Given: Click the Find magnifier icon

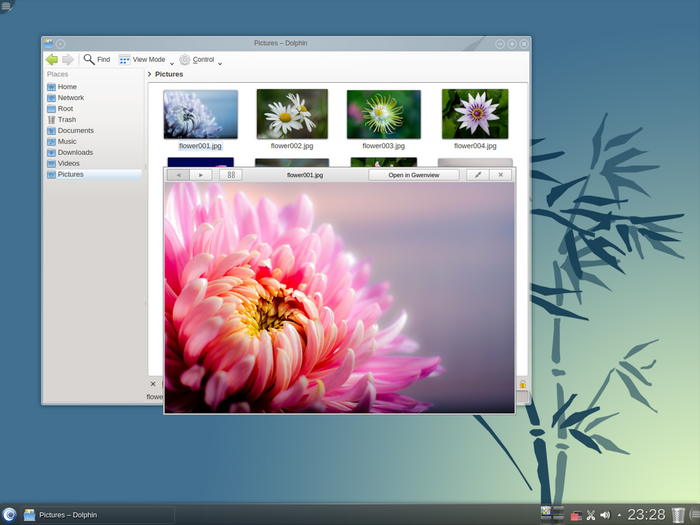Looking at the screenshot, I should coord(89,60).
